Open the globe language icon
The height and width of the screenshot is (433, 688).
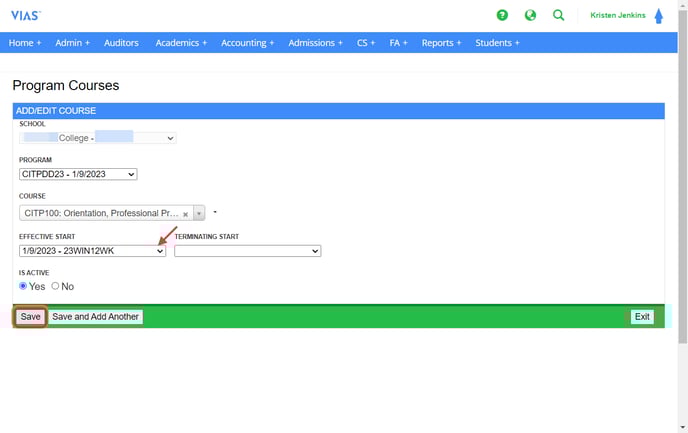(530, 16)
